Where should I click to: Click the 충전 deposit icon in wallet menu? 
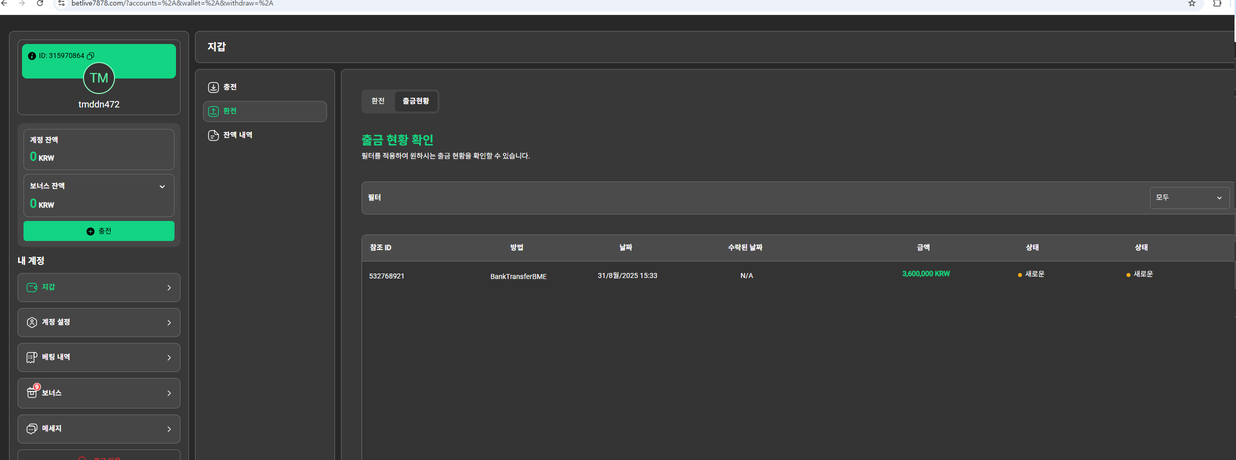point(213,87)
